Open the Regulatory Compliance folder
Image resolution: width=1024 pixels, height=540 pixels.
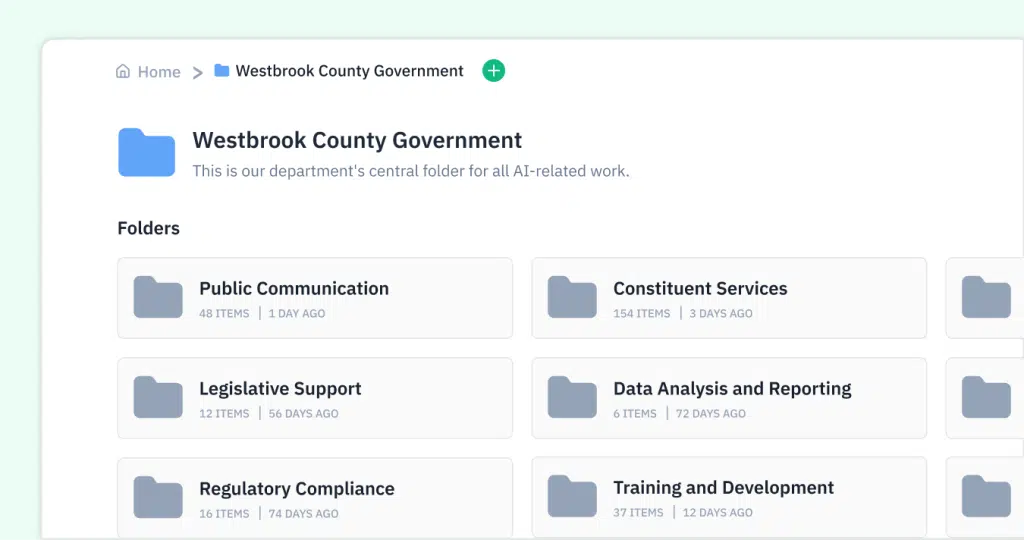coord(296,489)
